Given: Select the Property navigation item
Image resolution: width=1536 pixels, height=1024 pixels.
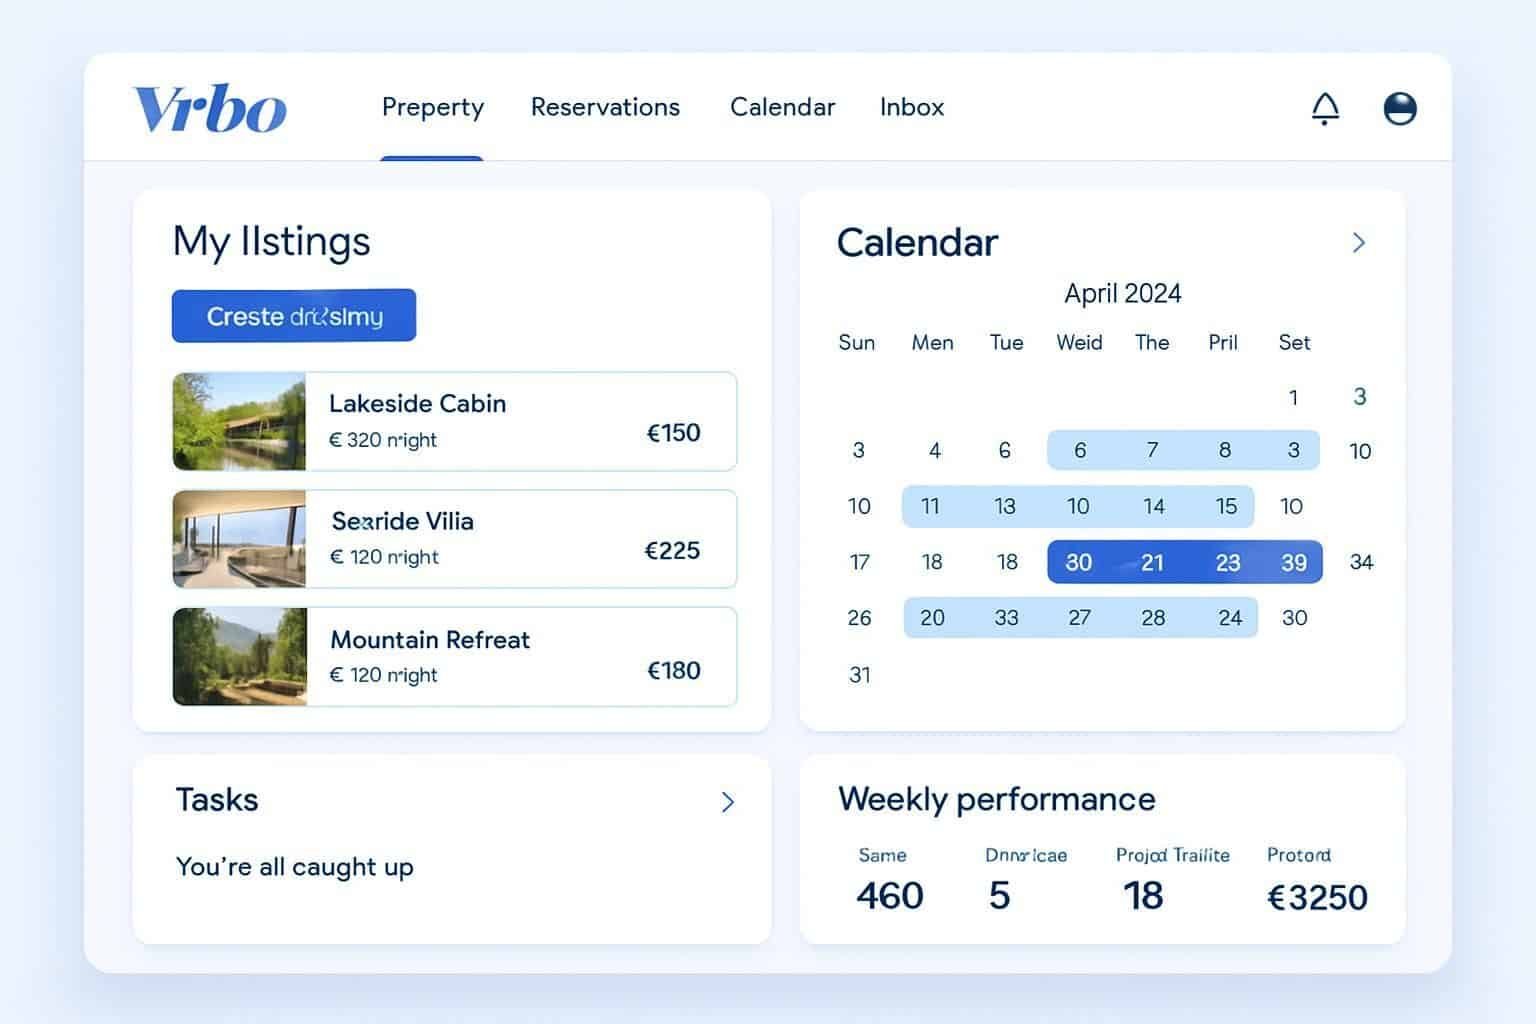Looking at the screenshot, I should (x=432, y=107).
